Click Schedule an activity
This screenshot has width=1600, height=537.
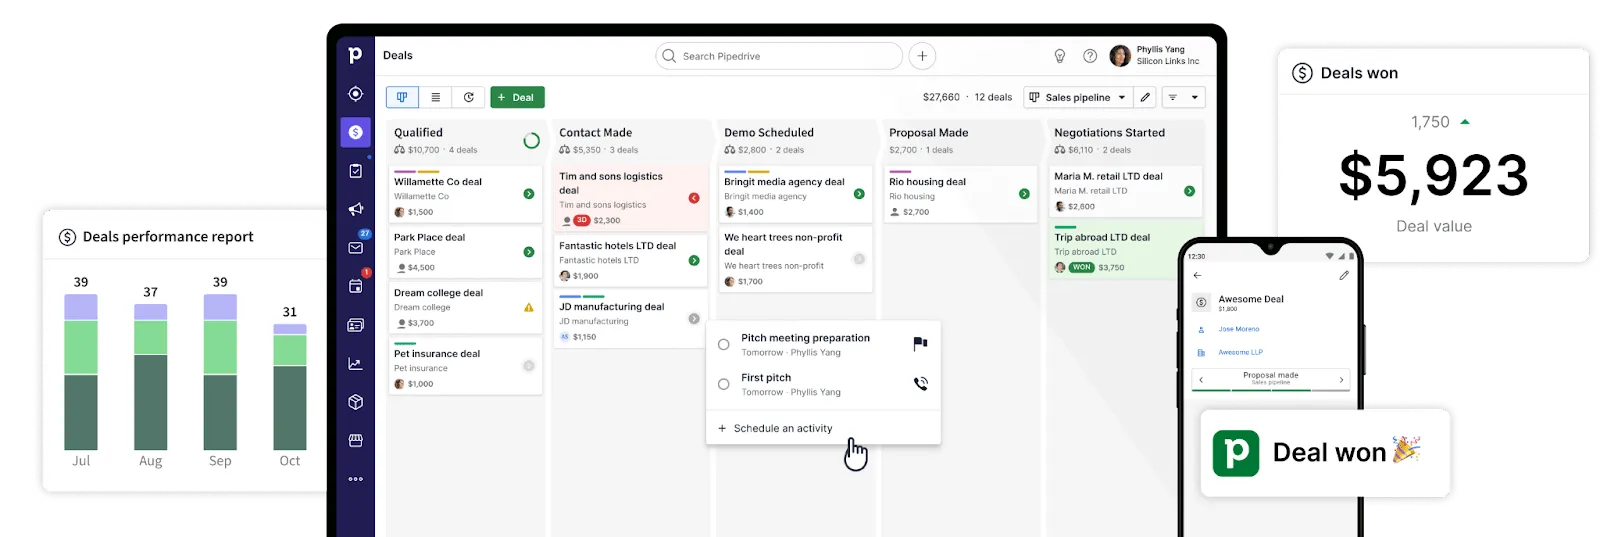[775, 428]
